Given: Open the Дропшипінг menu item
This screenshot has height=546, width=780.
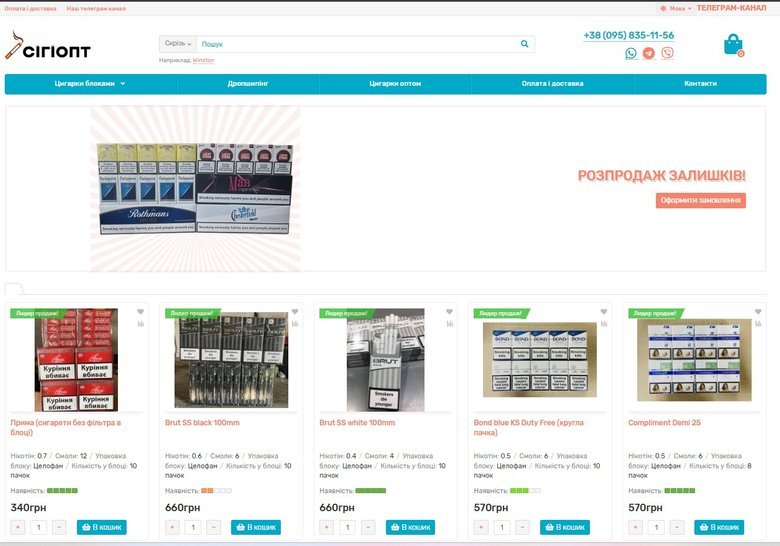Looking at the screenshot, I should point(248,84).
